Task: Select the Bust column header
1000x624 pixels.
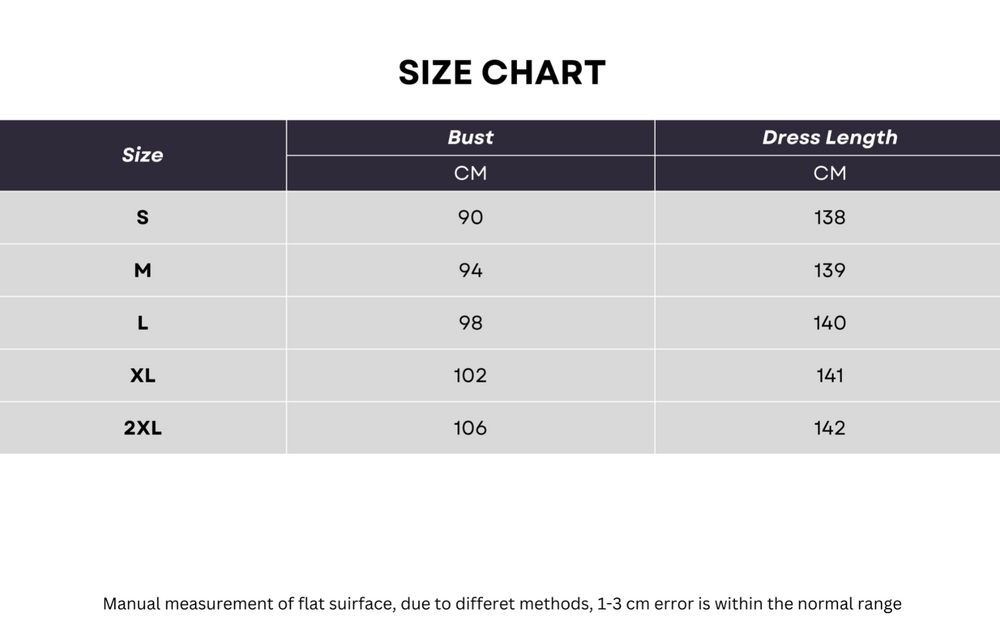Action: [471, 137]
